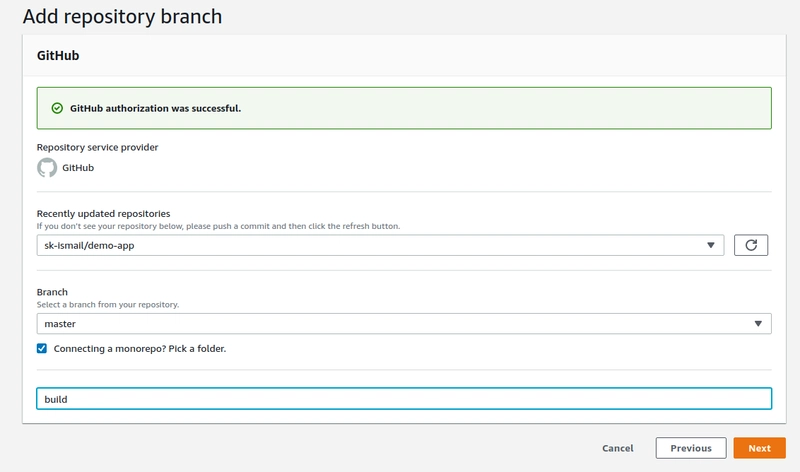
Task: Click the arrow on the repository selector
Action: 711,245
